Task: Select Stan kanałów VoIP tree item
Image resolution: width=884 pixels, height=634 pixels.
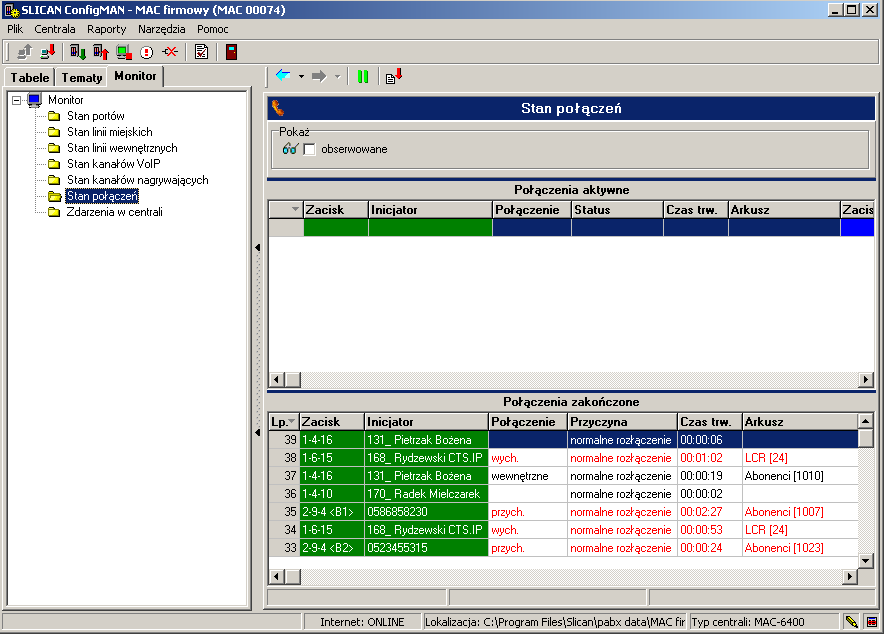Action: pyautogui.click(x=114, y=164)
